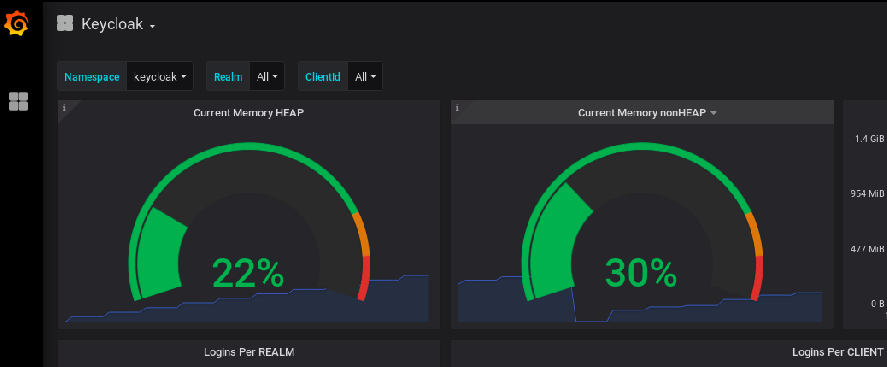The height and width of the screenshot is (367, 887).
Task: Open the Logins Per REALM panel title
Action: [249, 352]
